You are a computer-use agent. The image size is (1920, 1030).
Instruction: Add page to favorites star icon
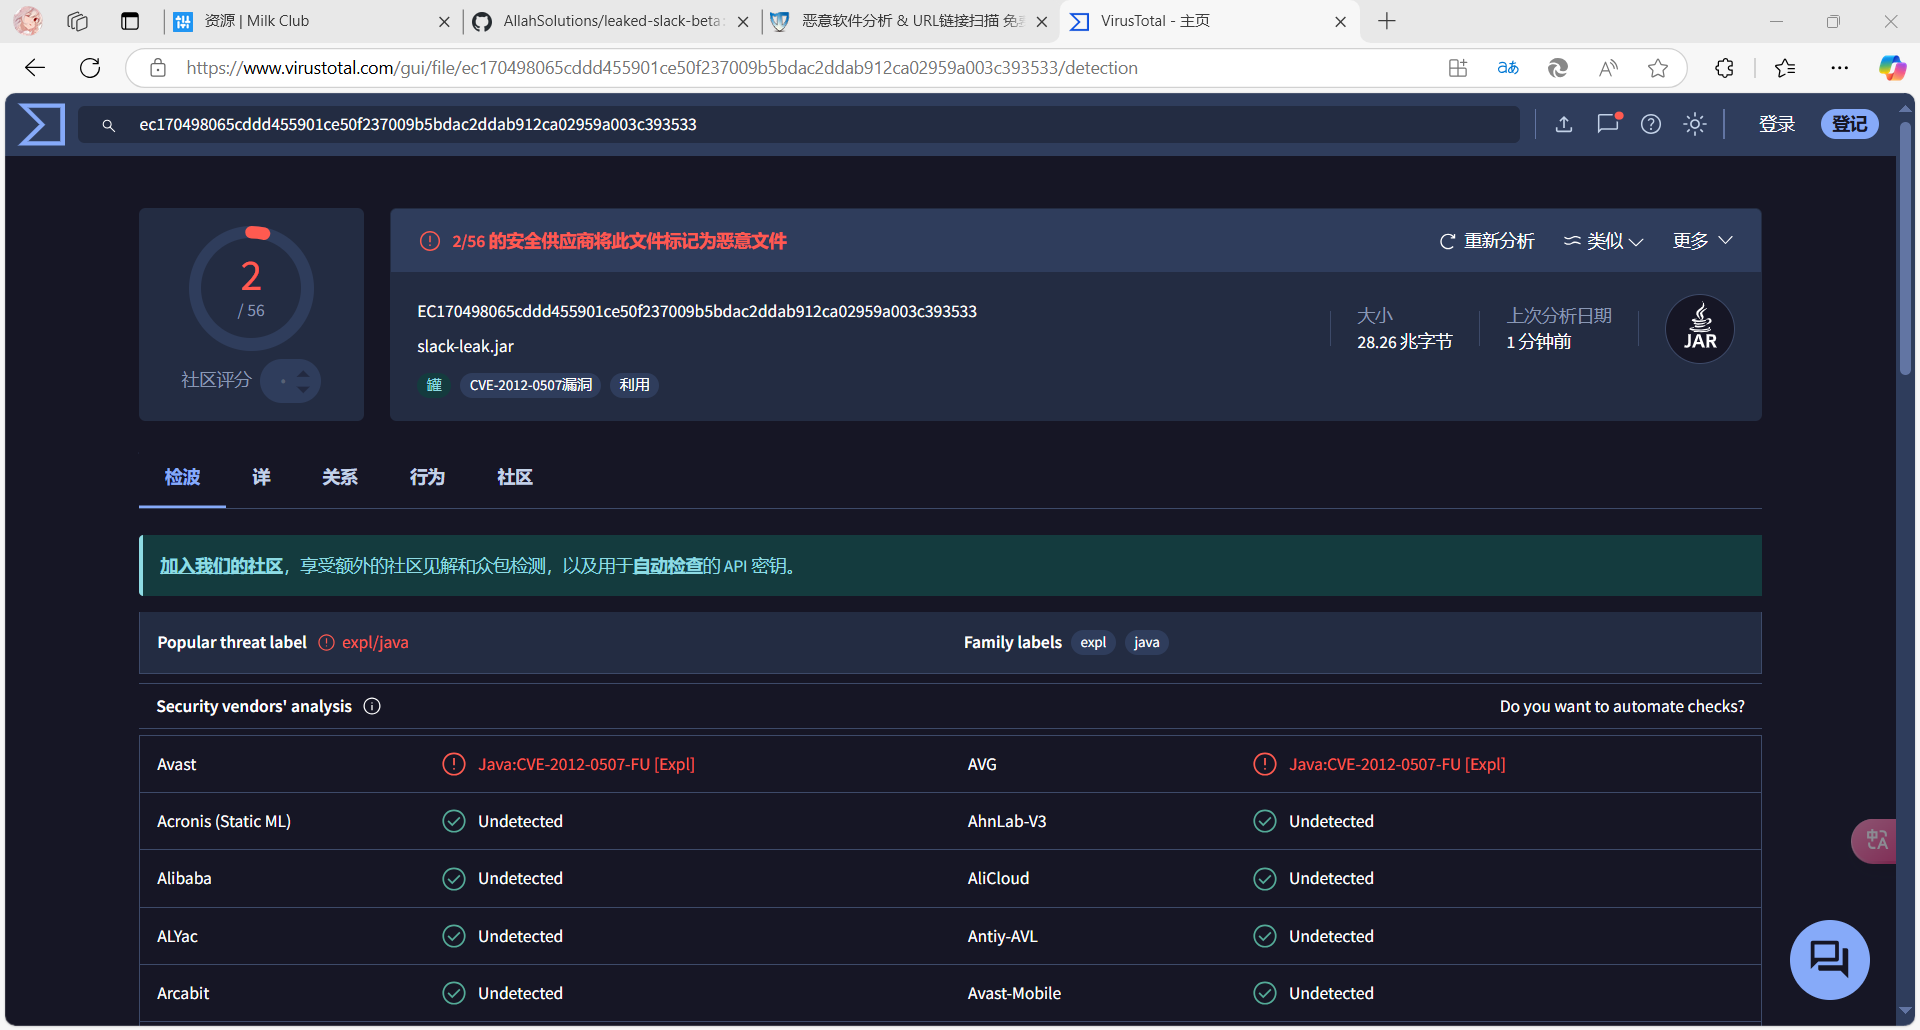pos(1658,67)
